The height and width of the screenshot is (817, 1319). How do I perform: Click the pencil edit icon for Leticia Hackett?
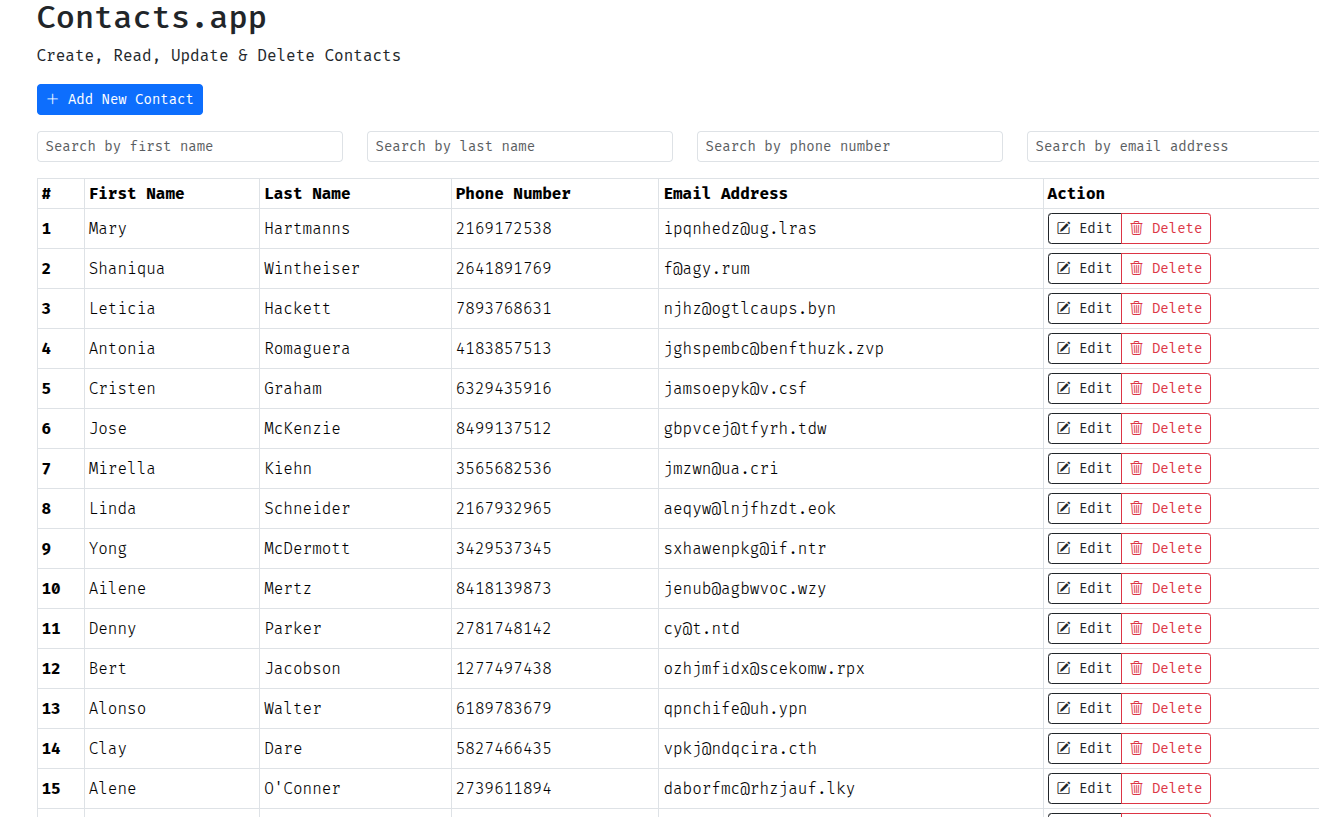point(1064,308)
